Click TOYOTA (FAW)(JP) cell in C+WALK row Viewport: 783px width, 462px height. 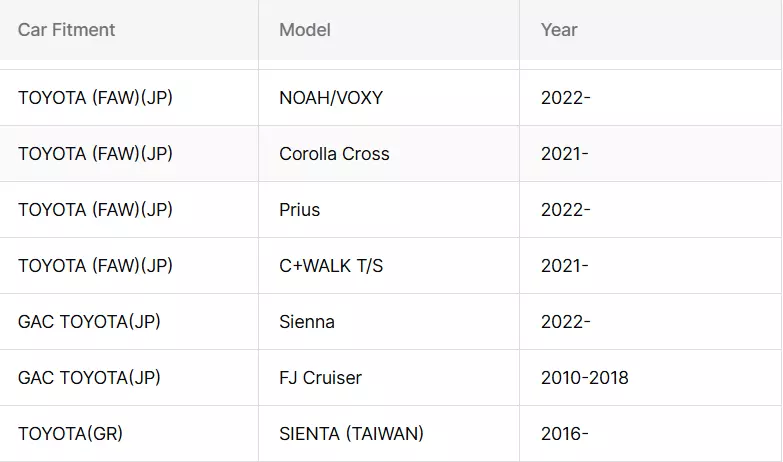pos(129,266)
